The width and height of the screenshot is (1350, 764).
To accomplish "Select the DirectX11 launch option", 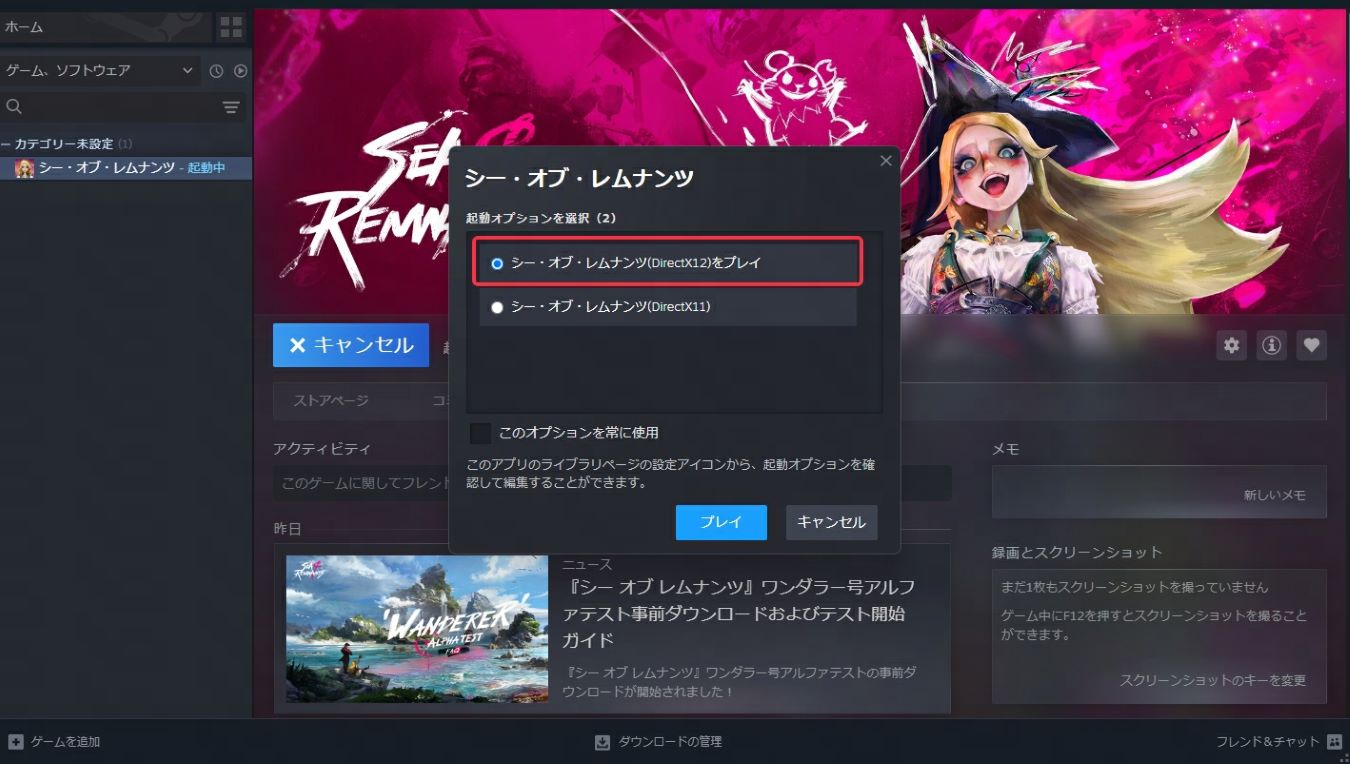I will point(497,307).
